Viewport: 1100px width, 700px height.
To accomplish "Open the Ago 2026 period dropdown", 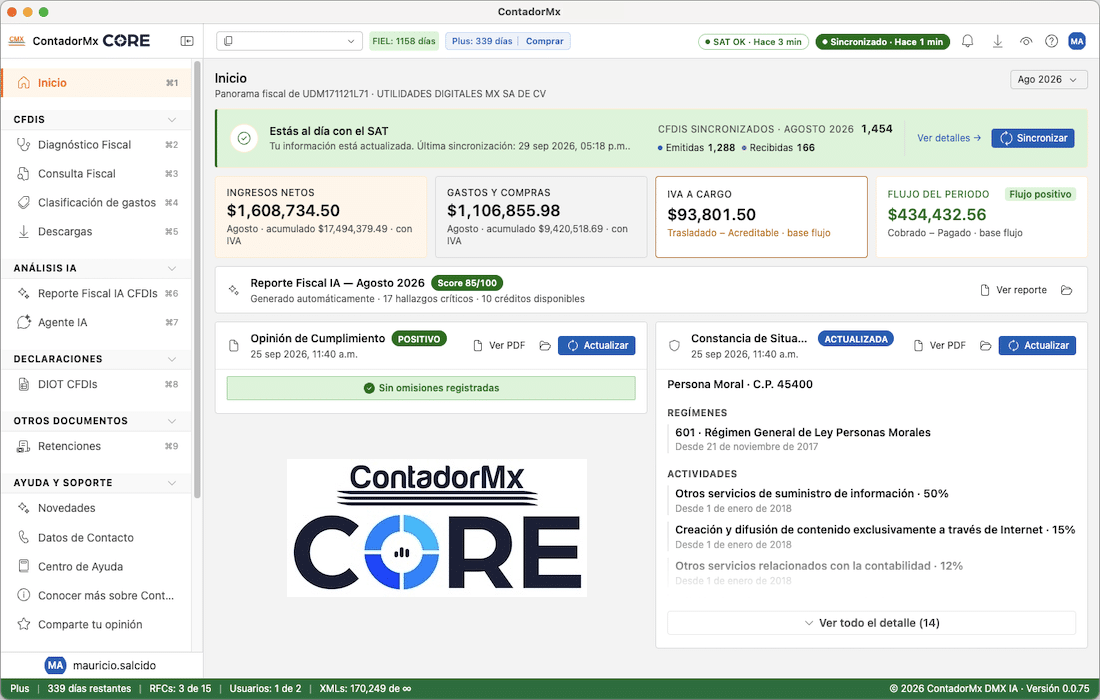I will click(x=1048, y=80).
